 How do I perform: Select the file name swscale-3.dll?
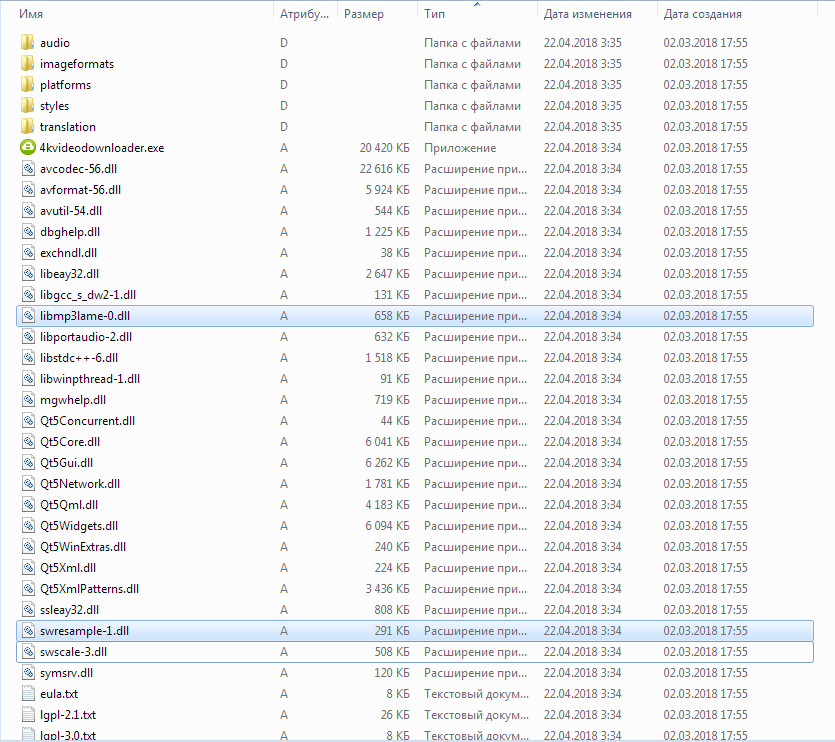(73, 652)
